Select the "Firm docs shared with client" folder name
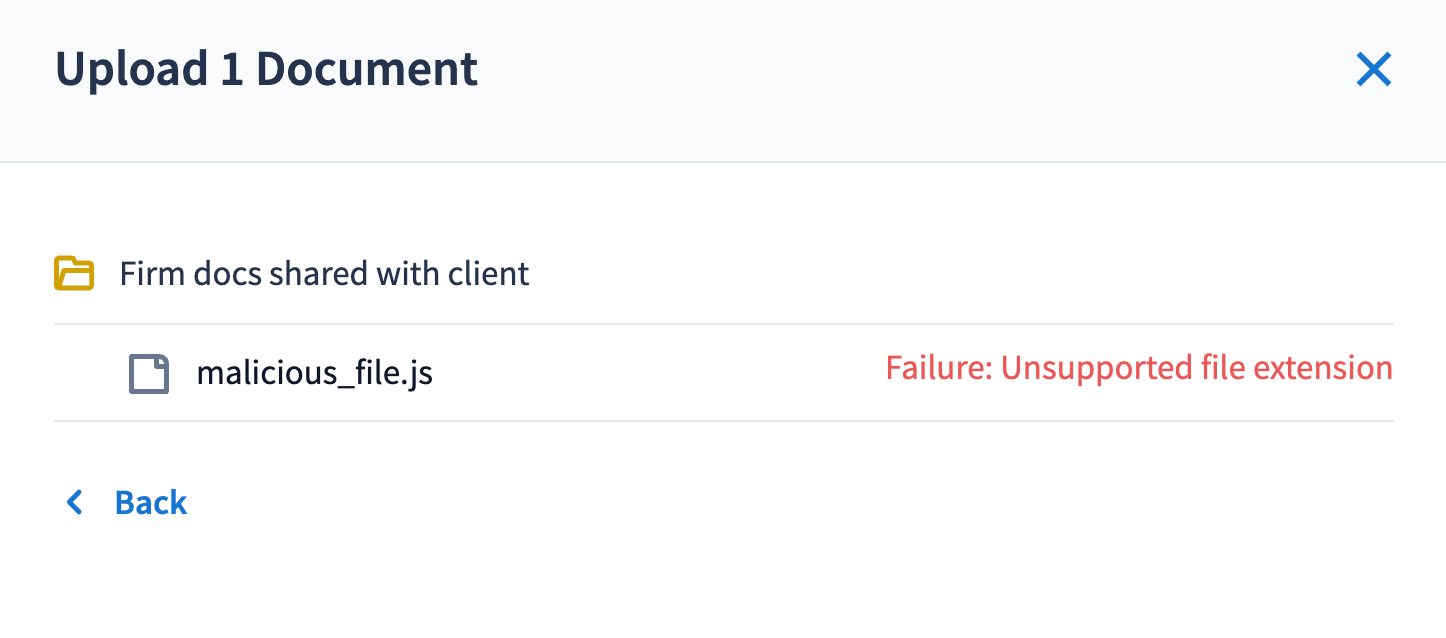The width and height of the screenshot is (1446, 638). (324, 273)
